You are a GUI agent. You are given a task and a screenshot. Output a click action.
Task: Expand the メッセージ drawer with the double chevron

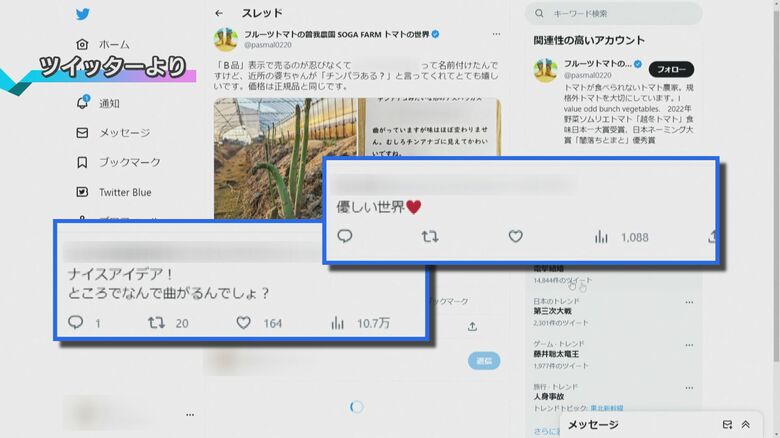click(x=745, y=425)
